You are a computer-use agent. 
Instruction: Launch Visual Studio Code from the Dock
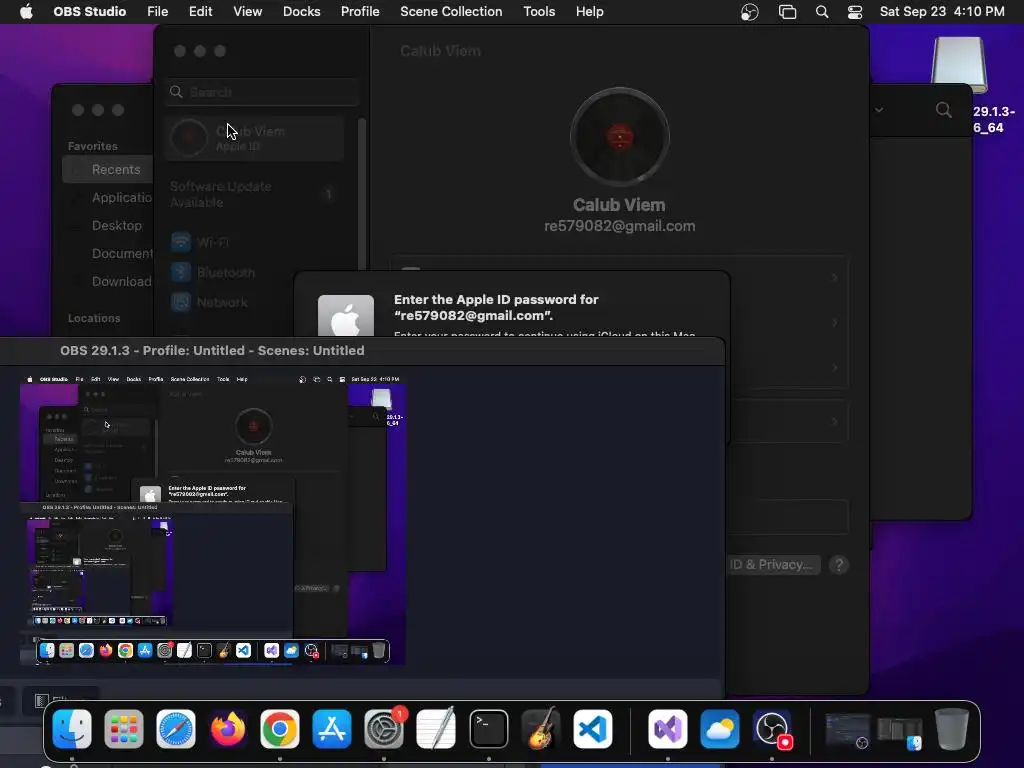click(x=593, y=729)
